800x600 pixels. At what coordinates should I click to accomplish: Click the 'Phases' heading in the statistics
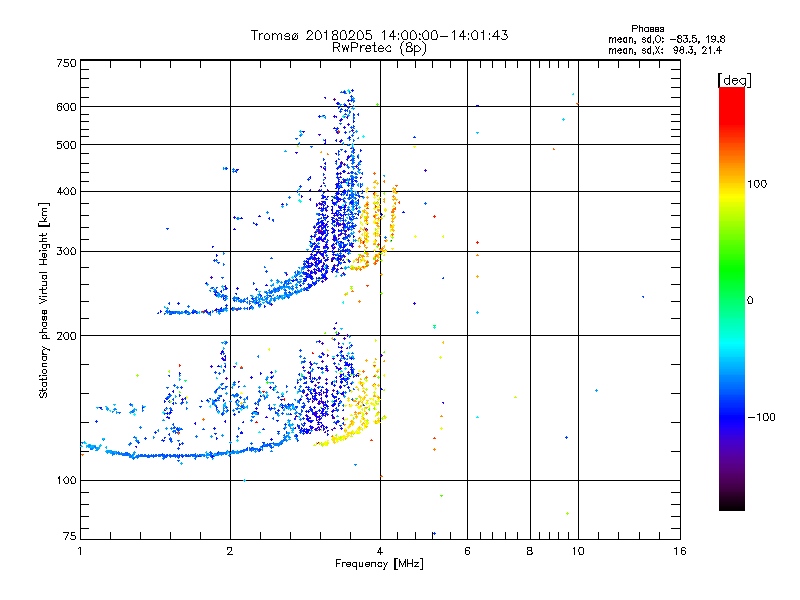(x=647, y=29)
